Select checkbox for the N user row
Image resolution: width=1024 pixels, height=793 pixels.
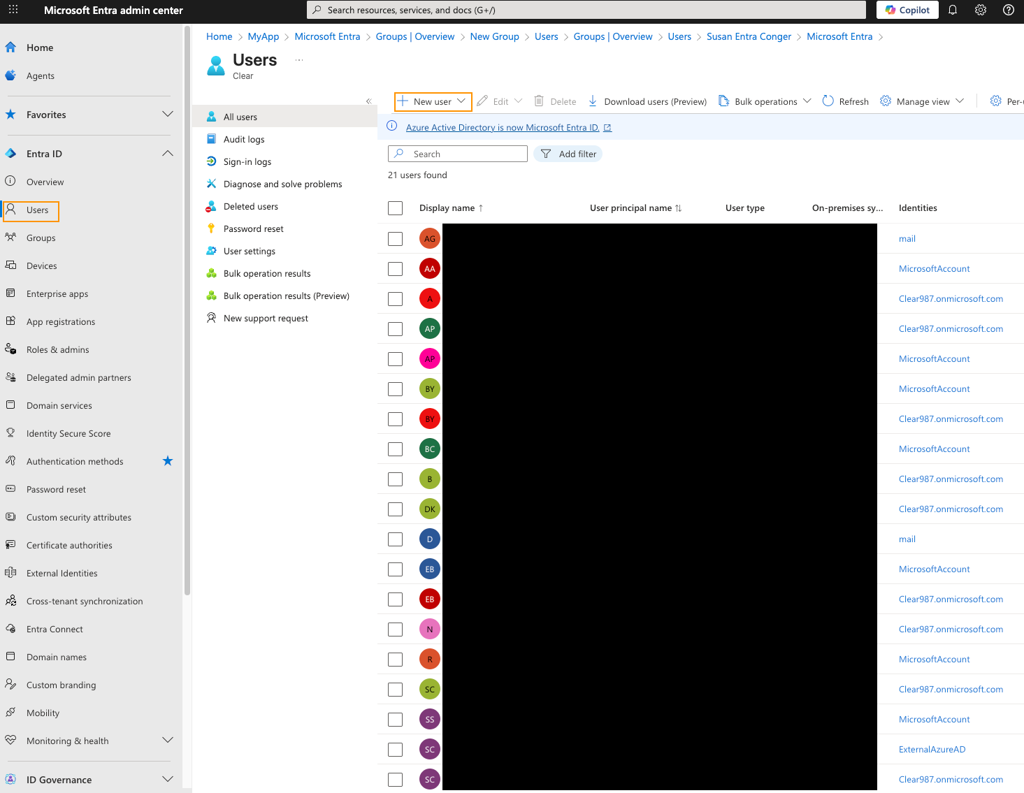(x=395, y=629)
